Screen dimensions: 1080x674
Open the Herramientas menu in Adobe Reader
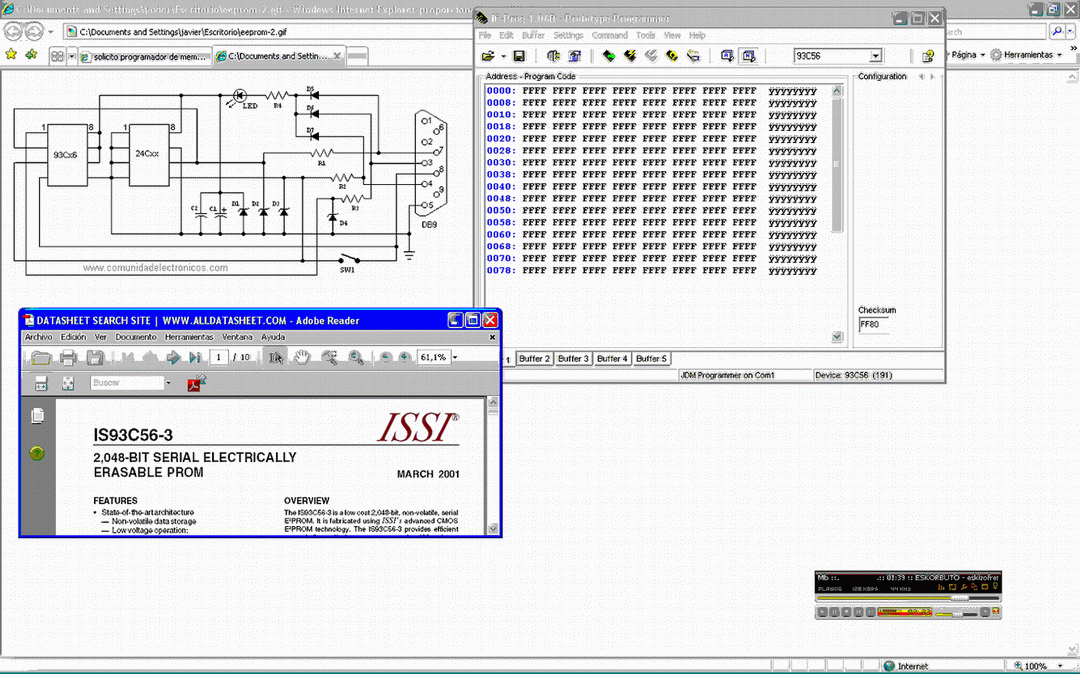pos(189,337)
